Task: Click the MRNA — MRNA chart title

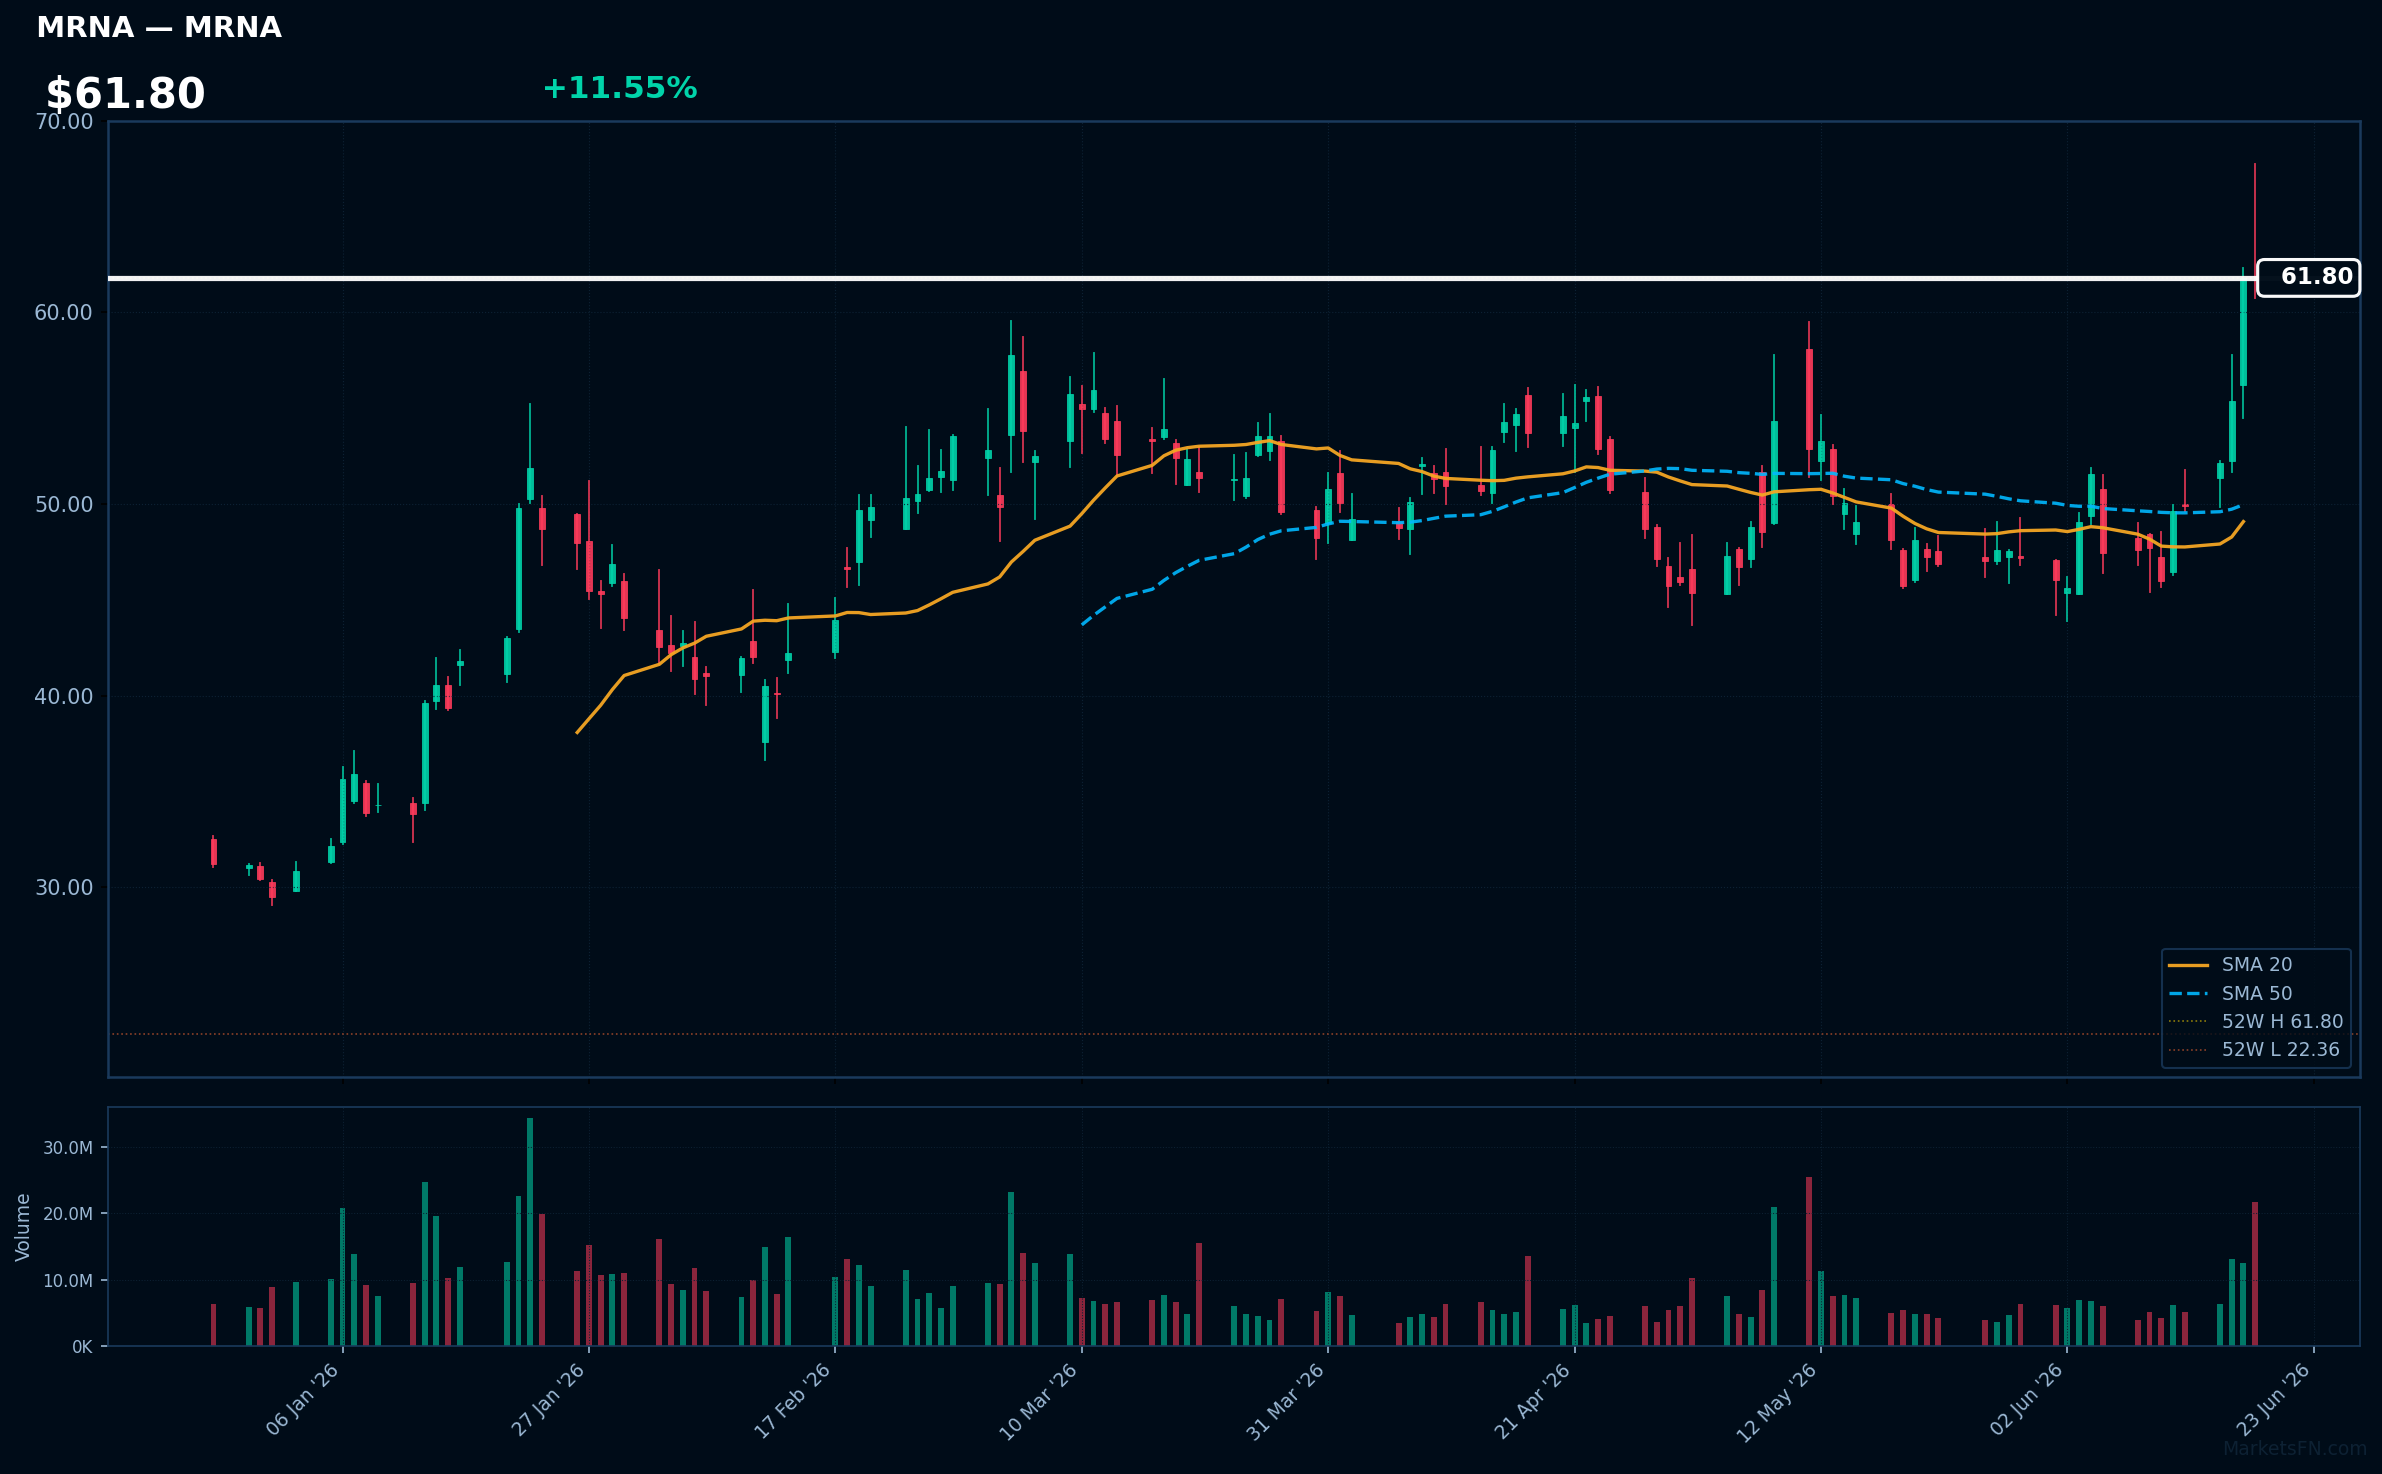Action: [x=159, y=28]
